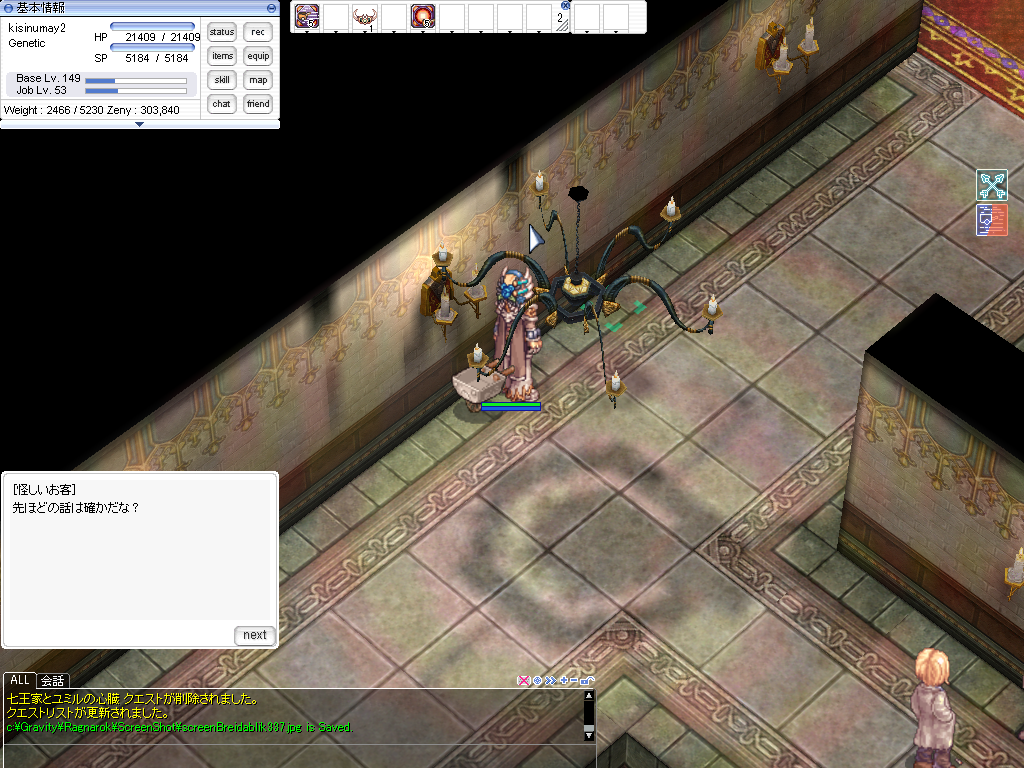The height and width of the screenshot is (768, 1024).
Task: Open chat settings wheel icon
Action: click(x=537, y=680)
